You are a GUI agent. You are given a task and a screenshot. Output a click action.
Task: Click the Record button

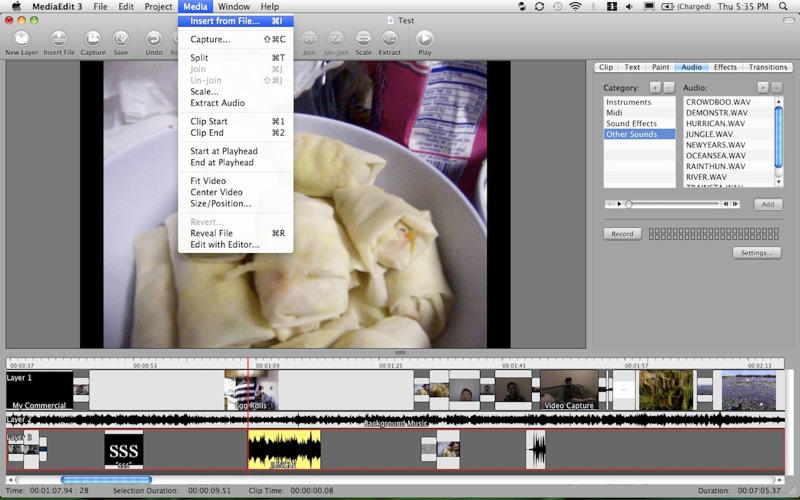(x=622, y=234)
